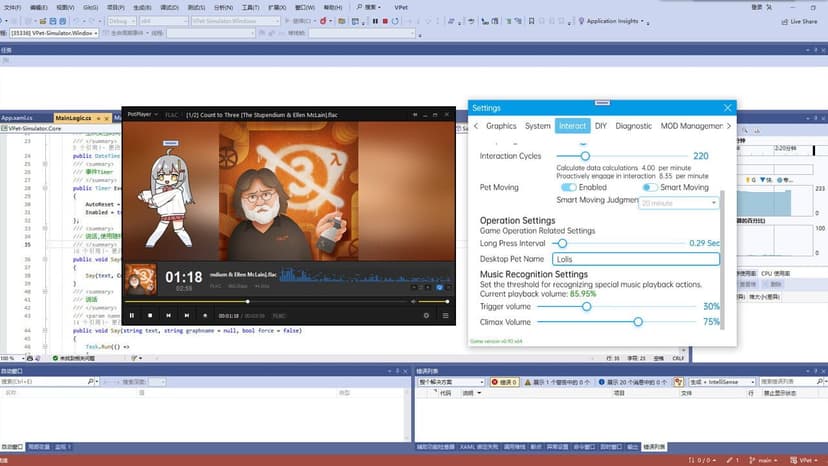This screenshot has height=466, width=828.
Task: Click the Error List filter funnel icon
Action: pos(679,381)
